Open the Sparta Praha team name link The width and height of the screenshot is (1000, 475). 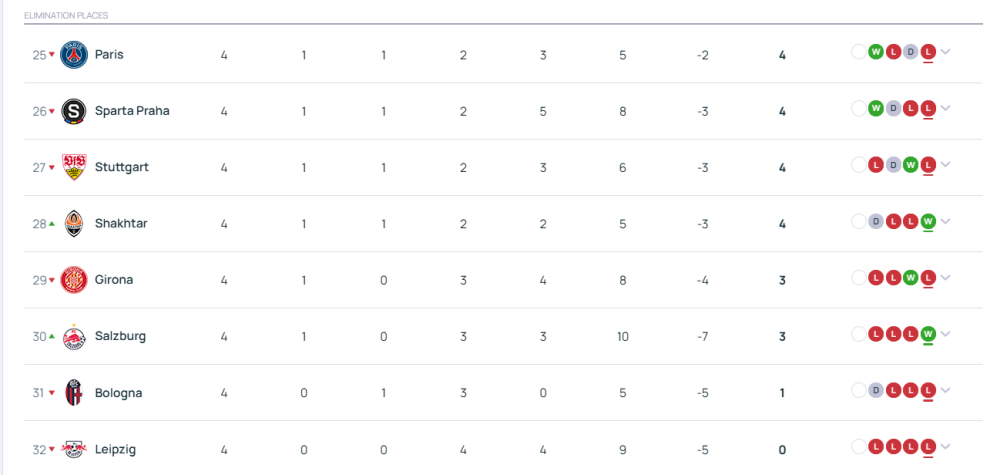pos(132,111)
